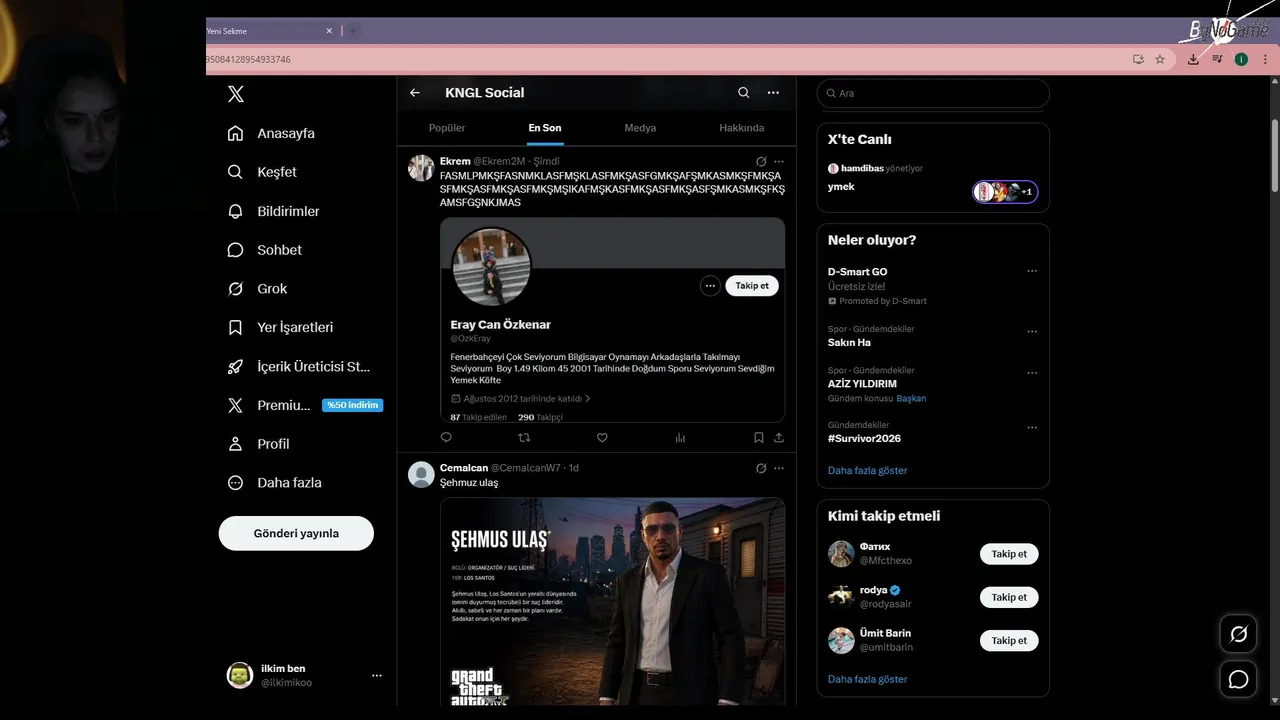The image size is (1280, 720).
Task: Open Grok icon in sidebar
Action: 236,289
